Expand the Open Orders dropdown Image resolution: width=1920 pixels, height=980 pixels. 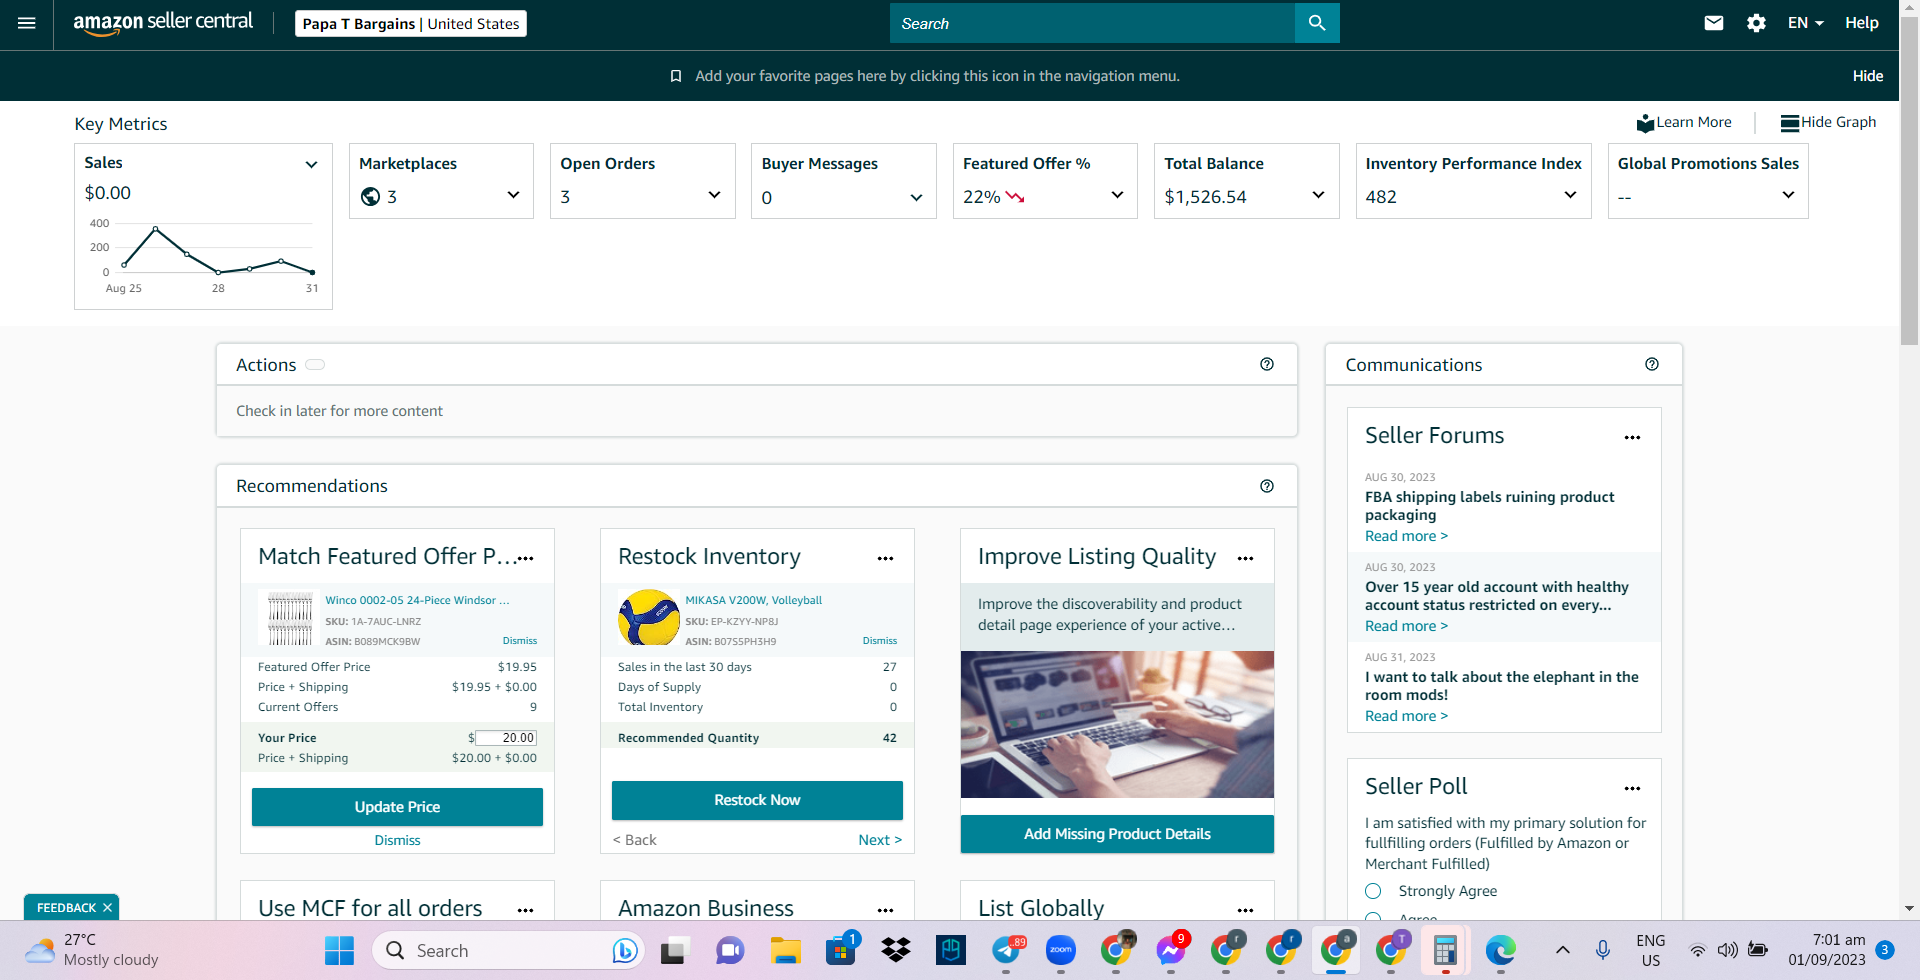tap(714, 195)
